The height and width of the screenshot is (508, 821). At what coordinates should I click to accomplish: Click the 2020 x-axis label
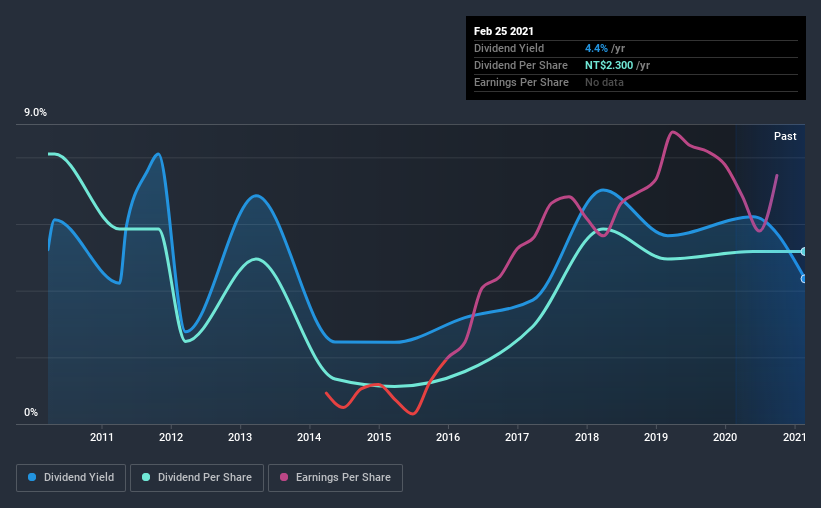725,437
